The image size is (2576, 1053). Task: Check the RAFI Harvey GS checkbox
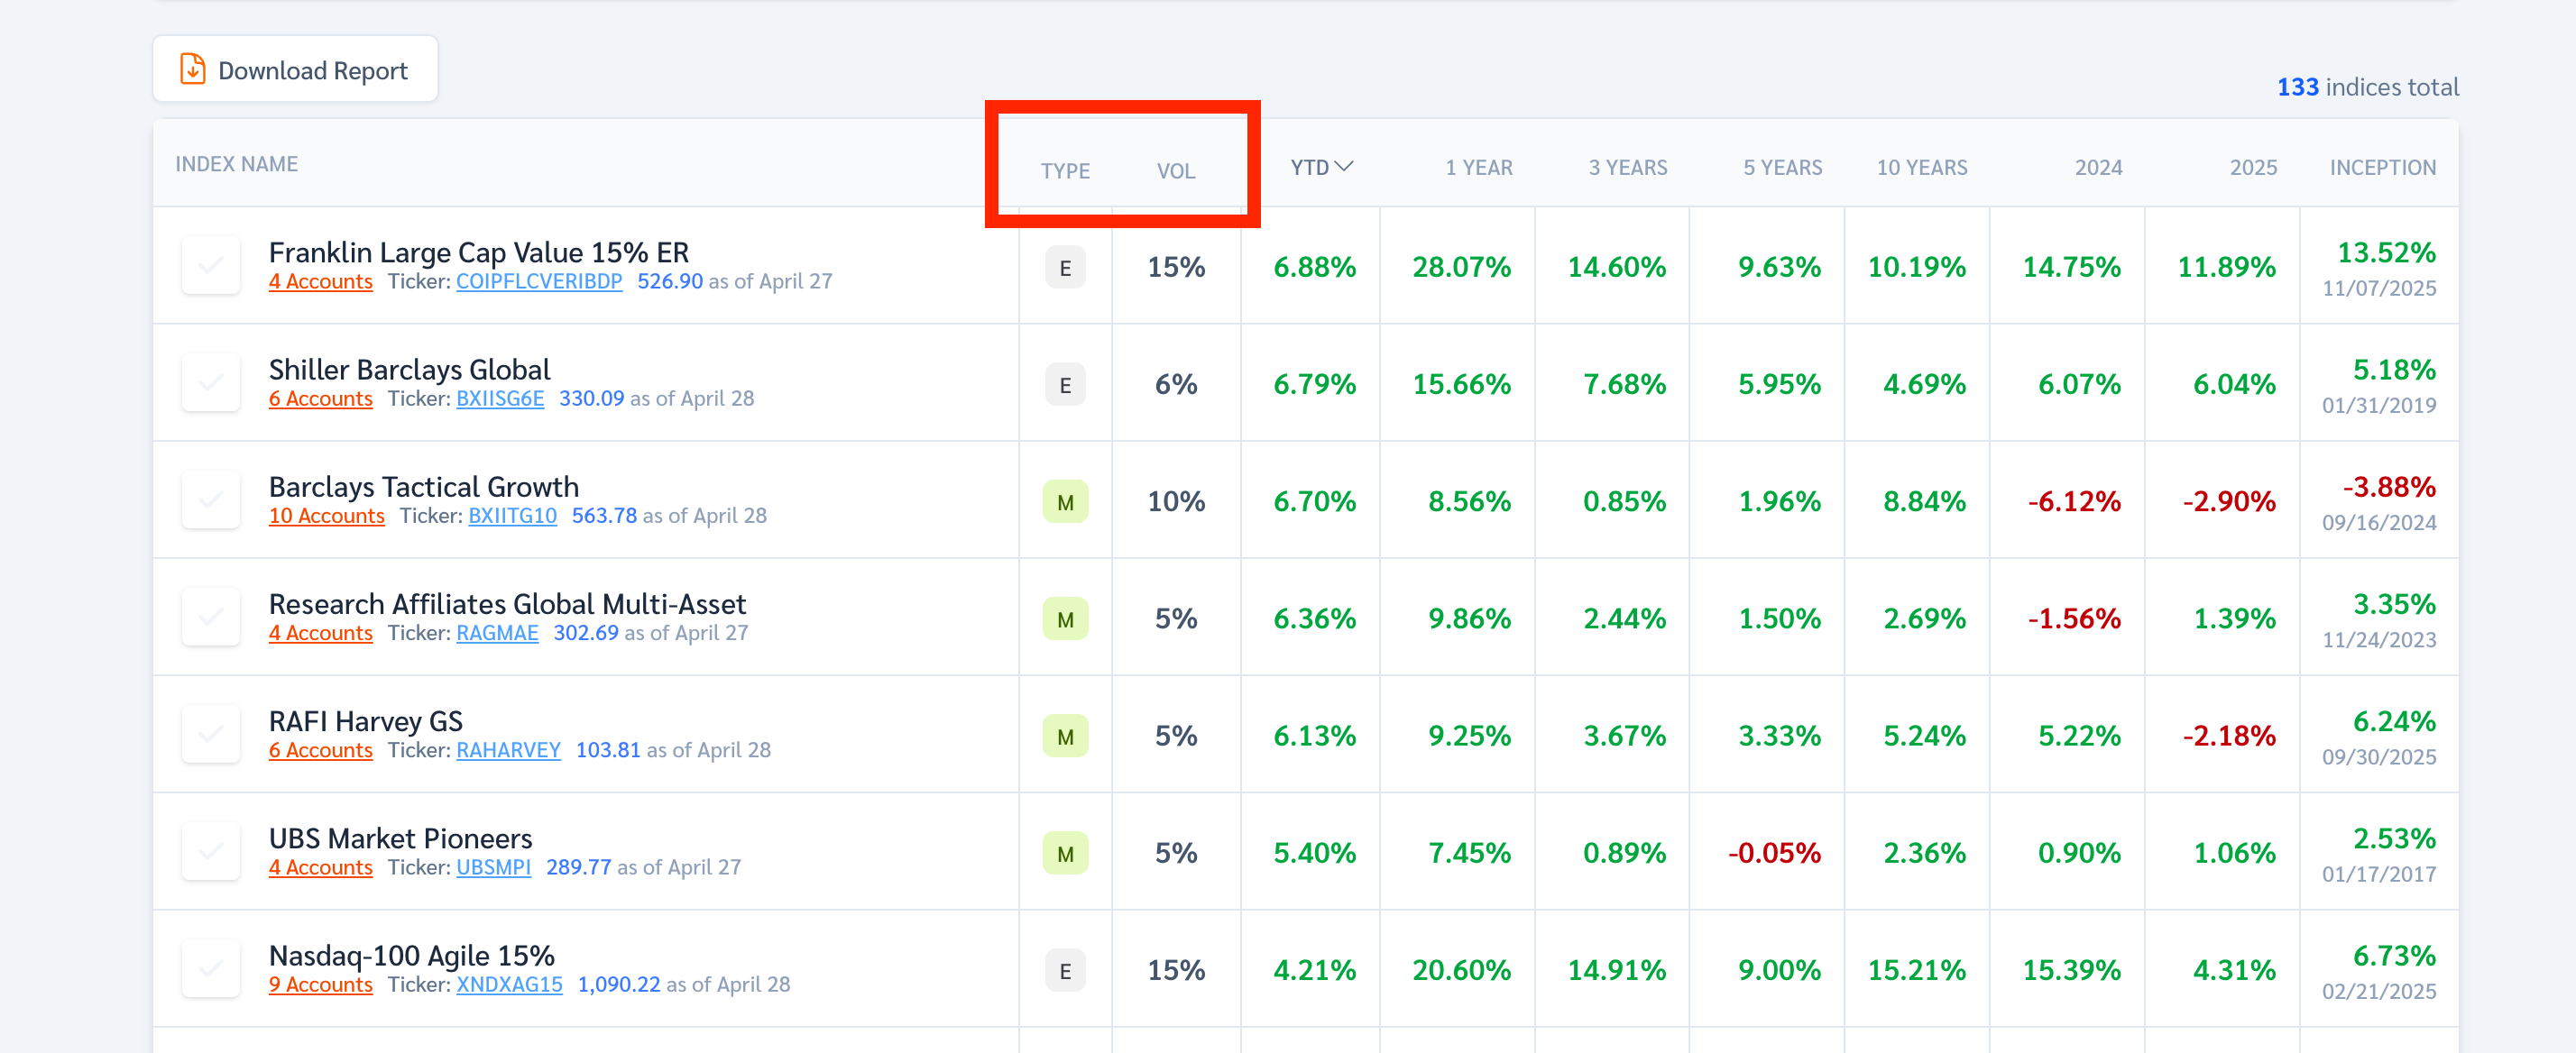tap(211, 733)
